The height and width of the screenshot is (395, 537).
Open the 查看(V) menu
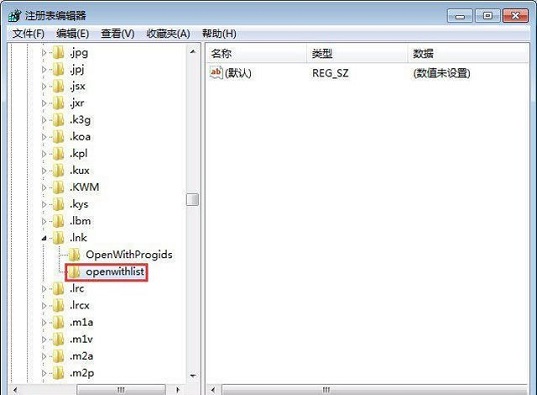tap(117, 34)
